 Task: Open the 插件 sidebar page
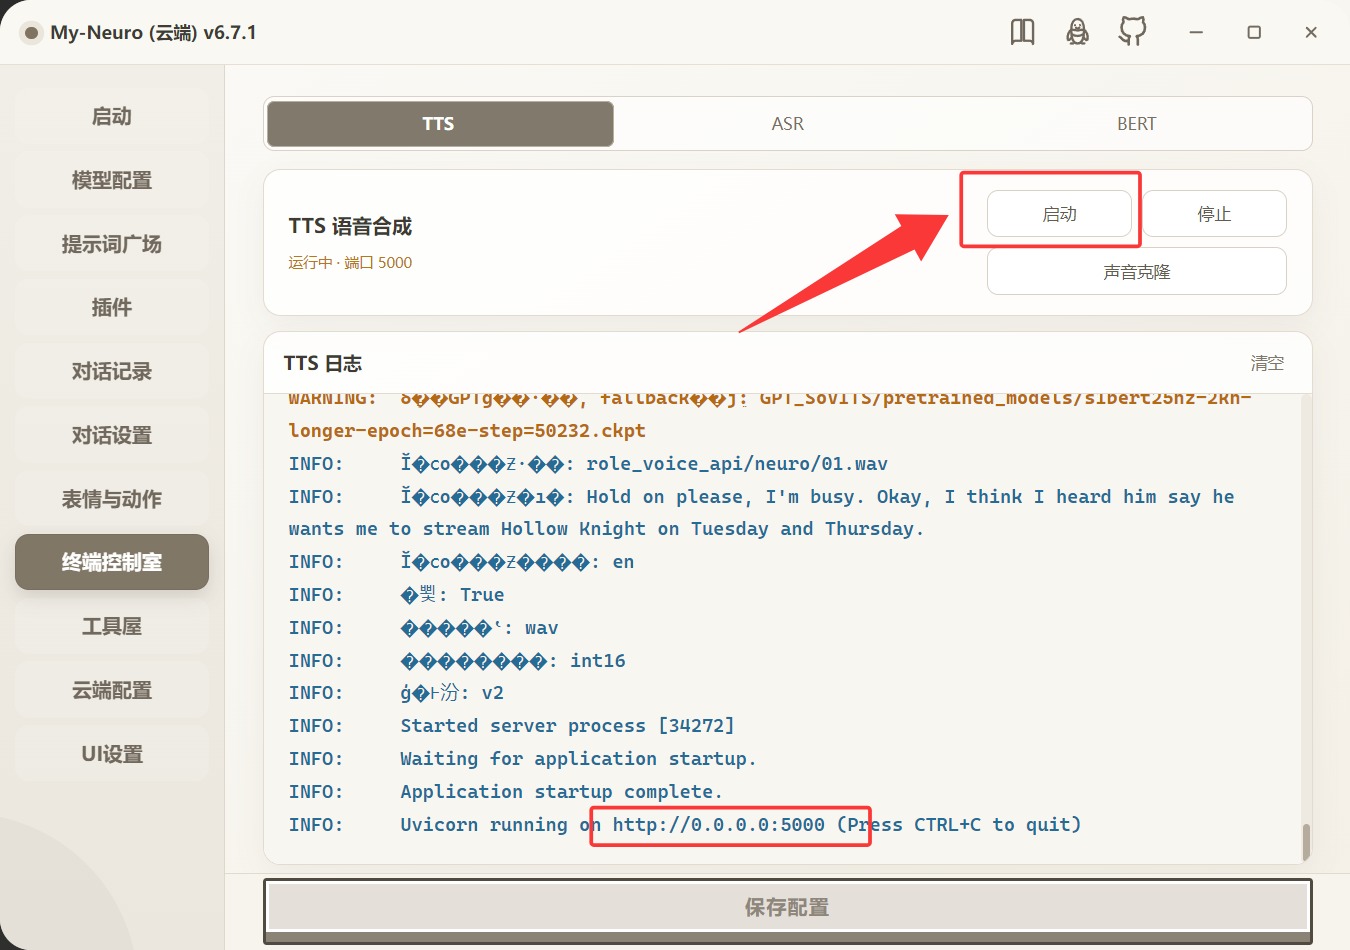pos(112,308)
